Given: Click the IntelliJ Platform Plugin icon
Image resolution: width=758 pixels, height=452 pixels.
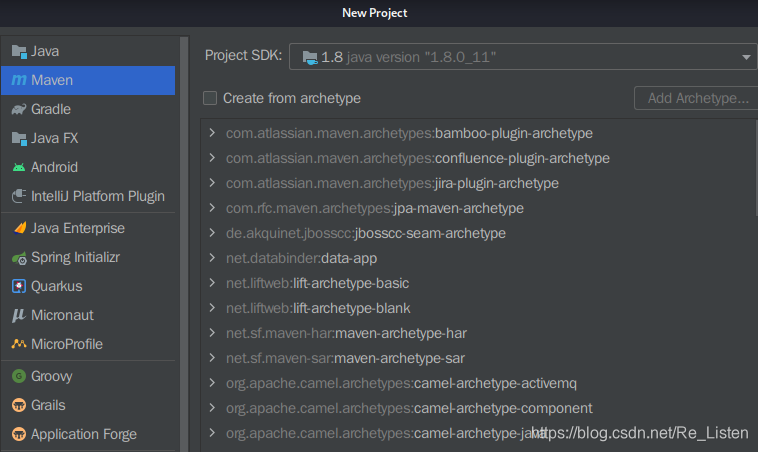Looking at the screenshot, I should point(19,196).
